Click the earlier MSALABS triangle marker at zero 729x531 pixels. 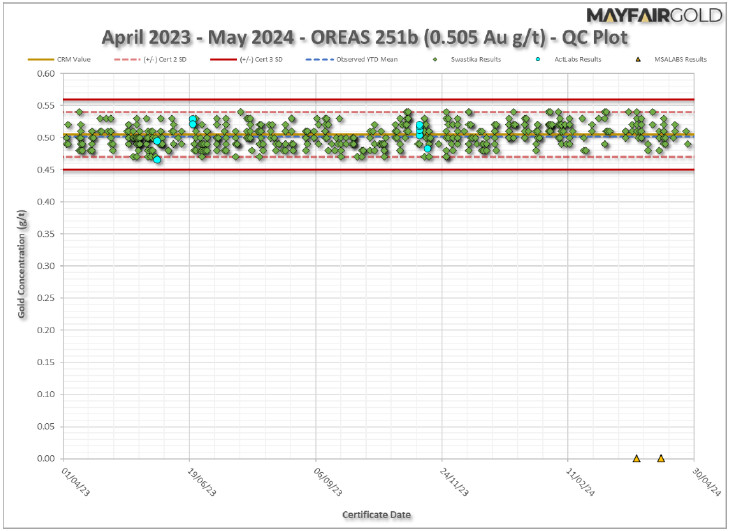[636, 458]
